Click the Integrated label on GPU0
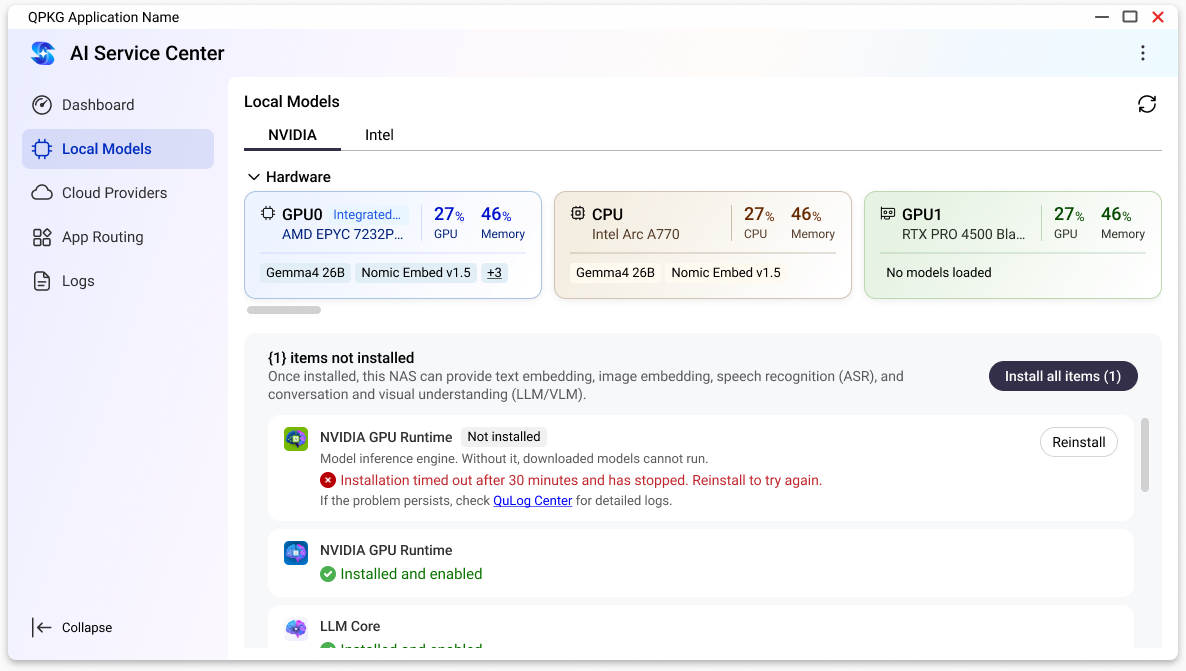Viewport: 1186px width, 671px height. (367, 215)
